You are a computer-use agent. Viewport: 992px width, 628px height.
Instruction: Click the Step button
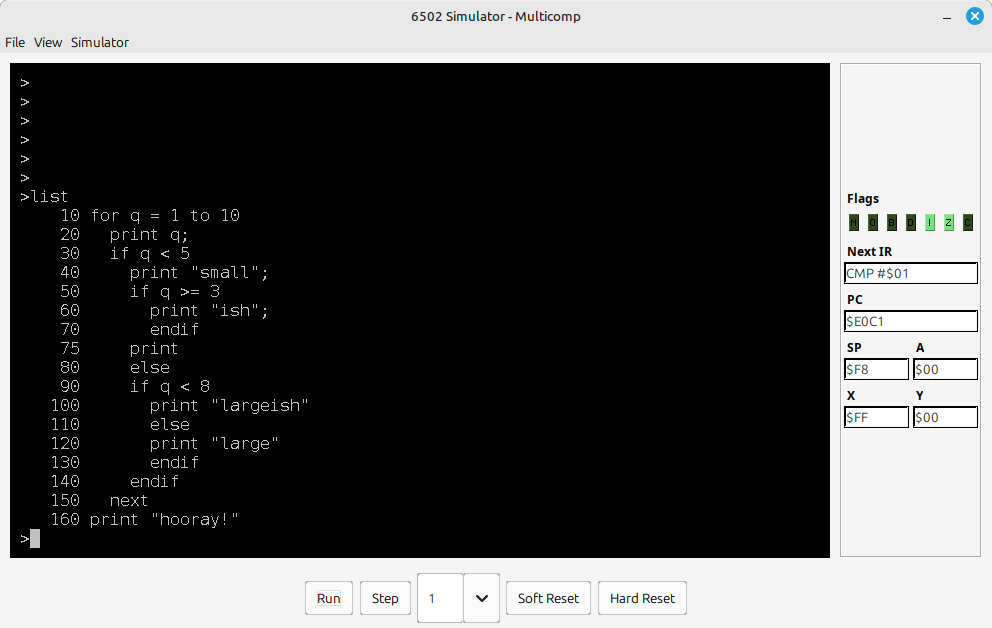click(x=385, y=598)
